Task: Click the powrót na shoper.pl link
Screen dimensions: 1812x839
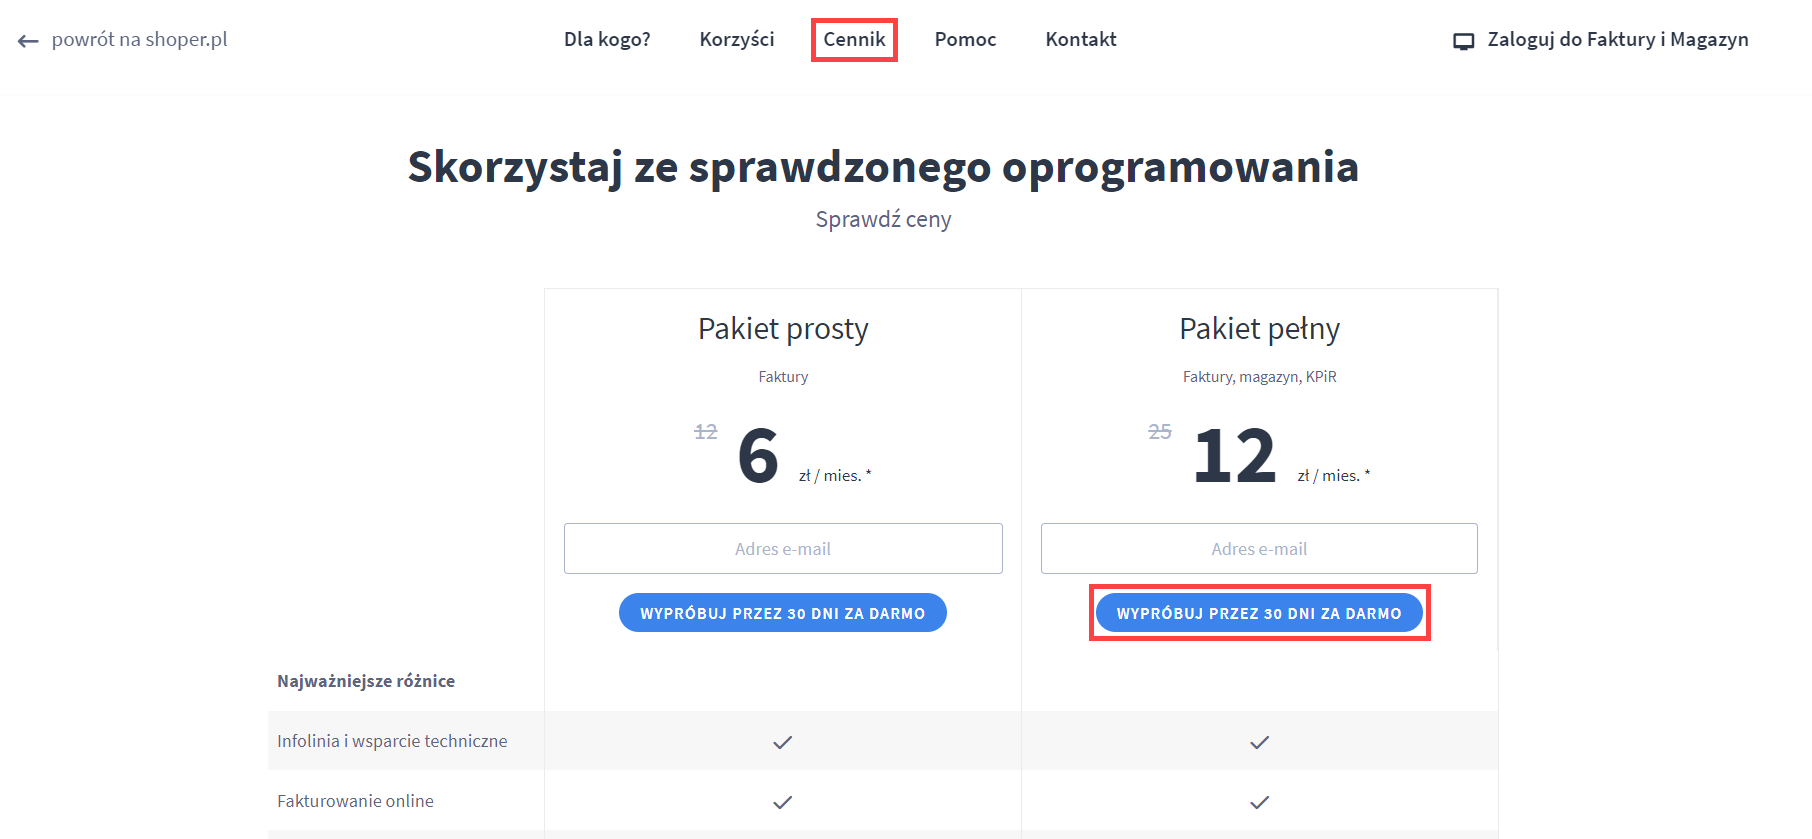Action: pyautogui.click(x=139, y=40)
